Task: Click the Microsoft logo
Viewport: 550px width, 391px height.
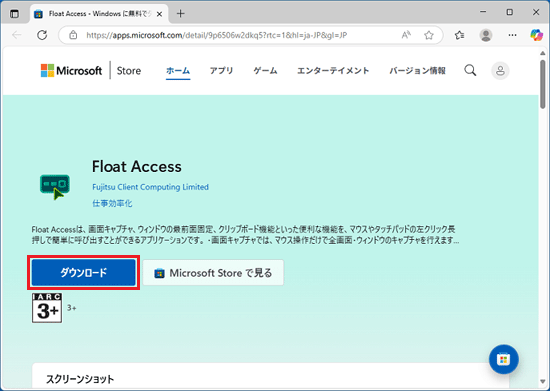Action: [71, 70]
